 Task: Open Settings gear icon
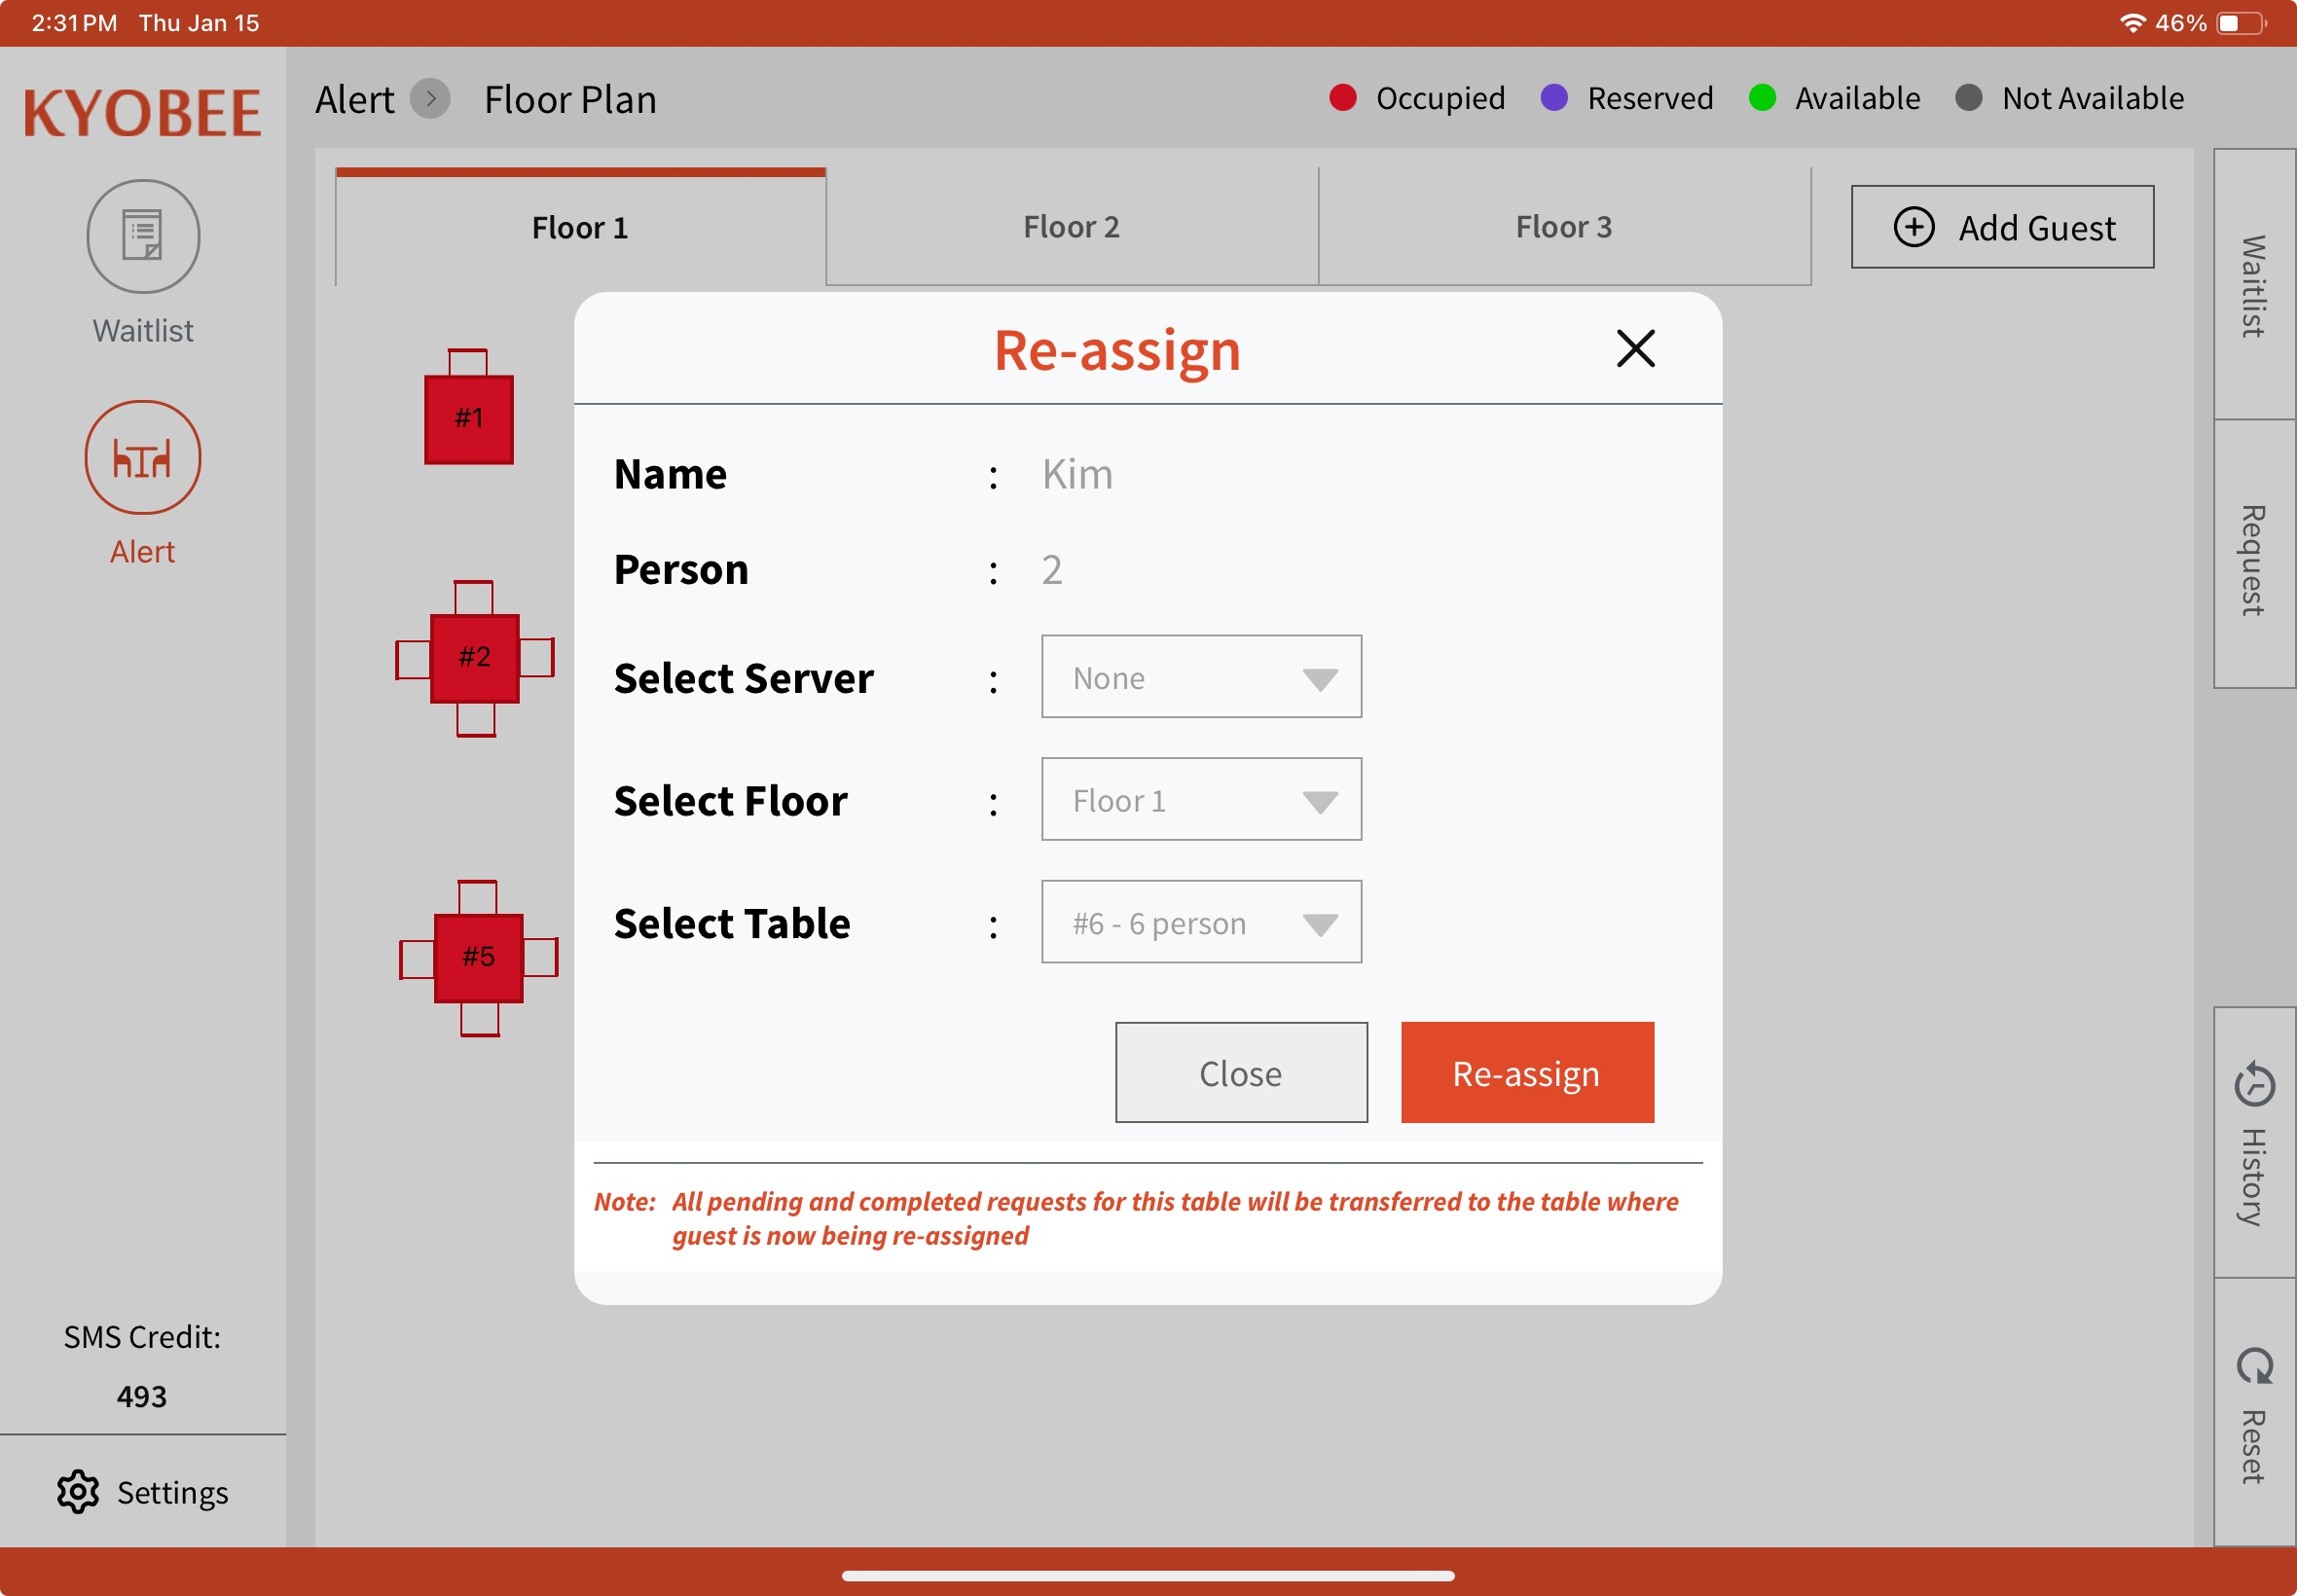pyautogui.click(x=78, y=1492)
